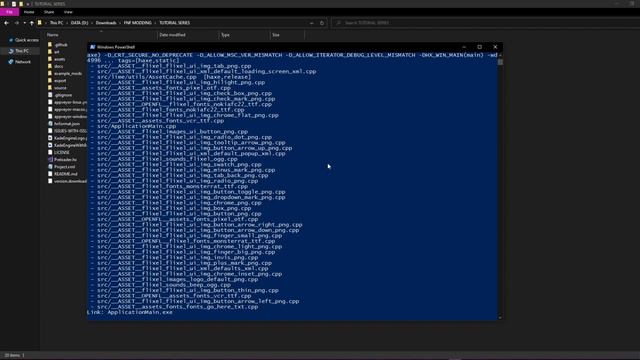This screenshot has width=640, height=360.
Task: Select the Project.xml file
Action: point(64,167)
